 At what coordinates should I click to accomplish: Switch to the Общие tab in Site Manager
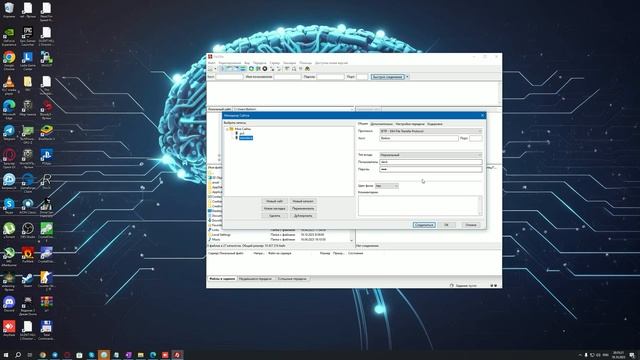[x=362, y=124]
